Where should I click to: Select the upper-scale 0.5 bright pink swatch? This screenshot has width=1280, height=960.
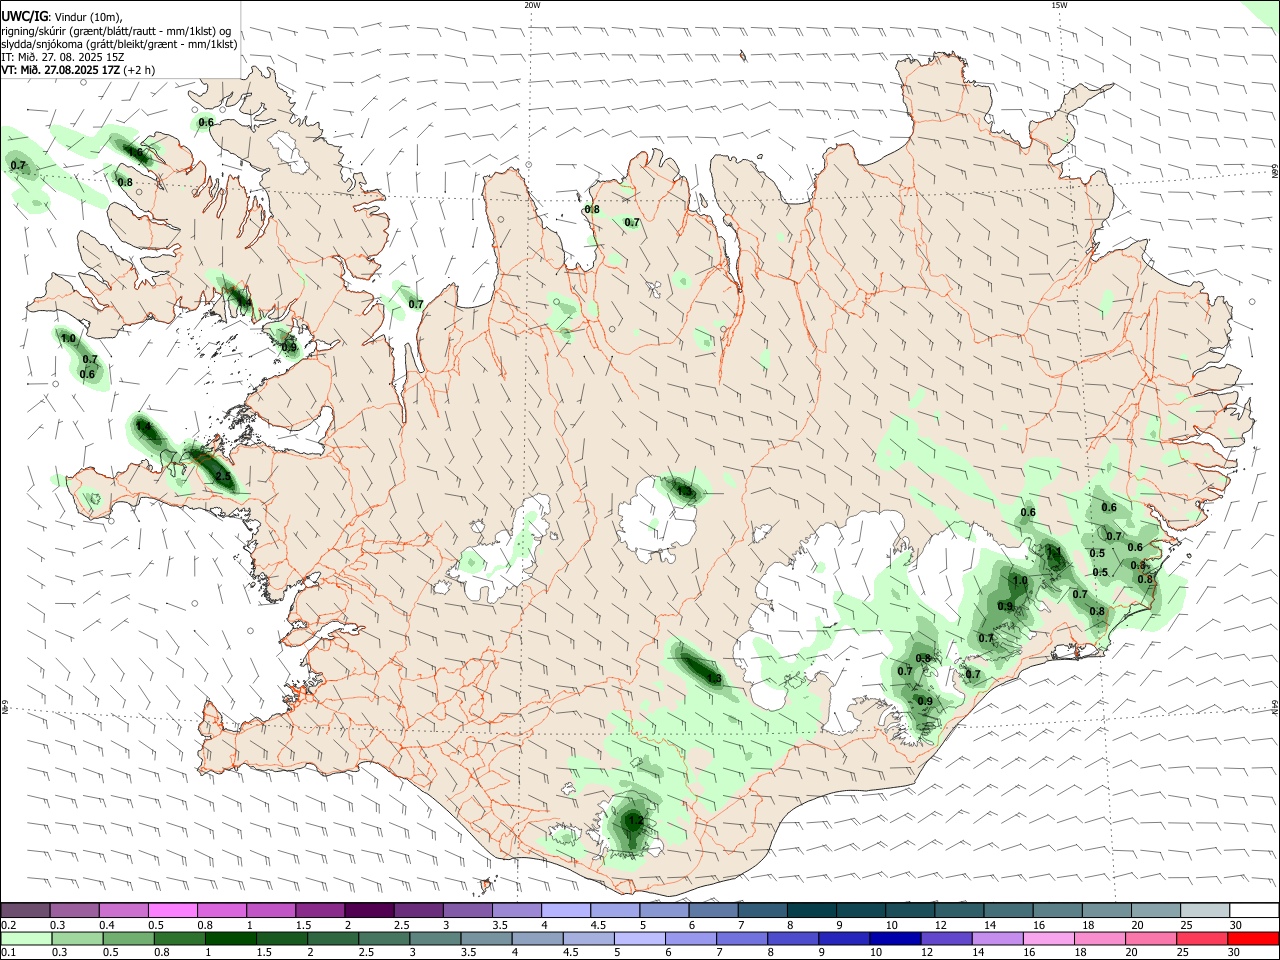point(173,910)
